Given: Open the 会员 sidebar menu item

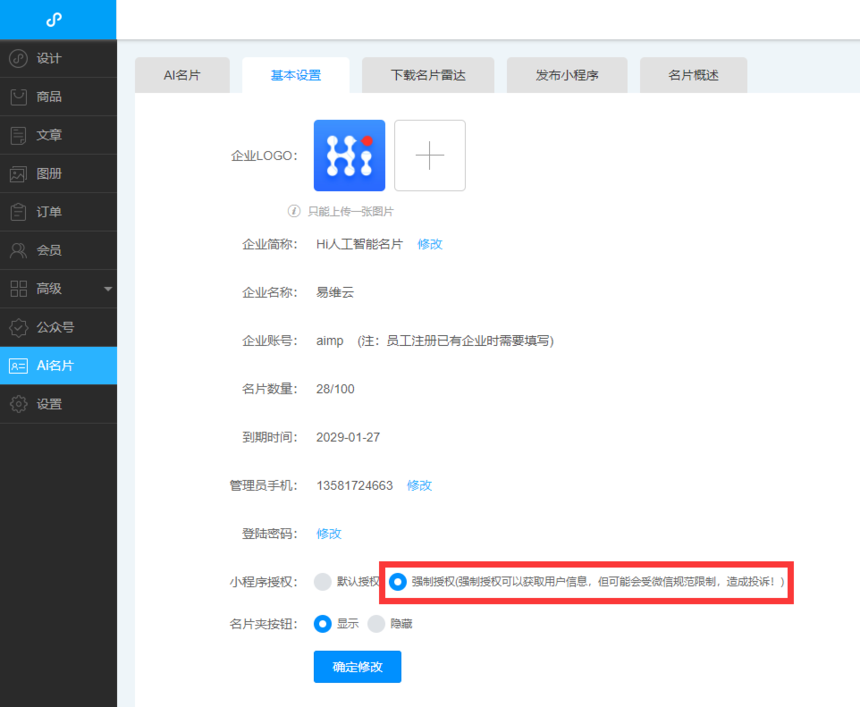Looking at the screenshot, I should [x=58, y=250].
